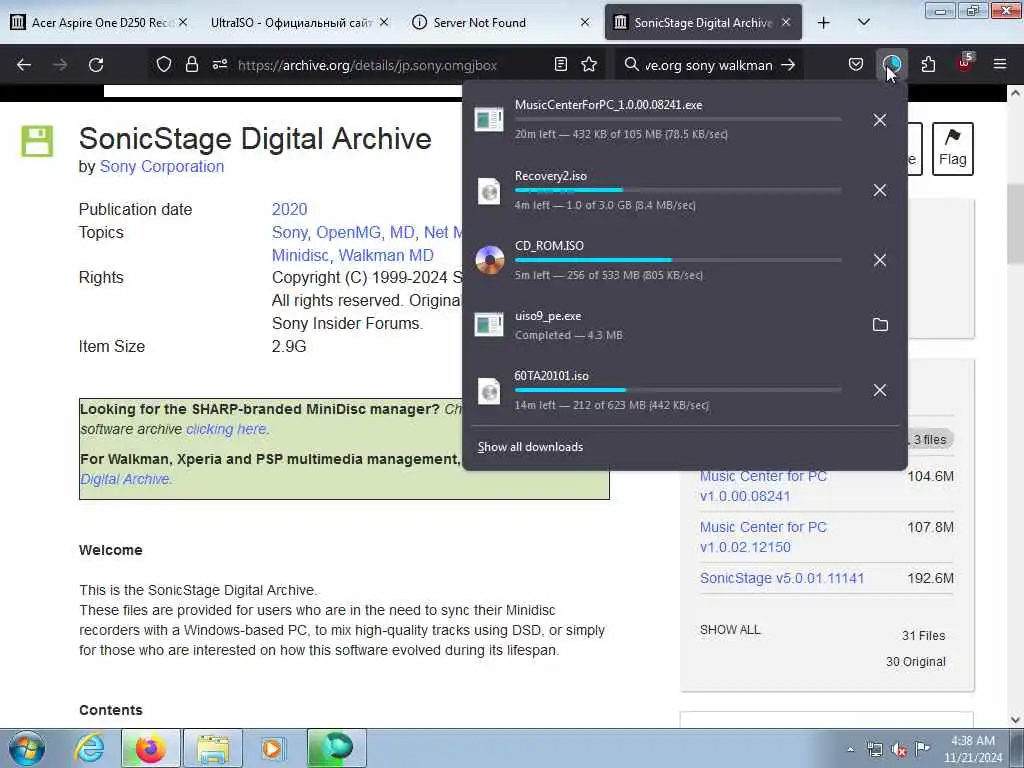The width and height of the screenshot is (1024, 768).
Task: Cancel the 60TA20101.iso download
Action: (880, 390)
